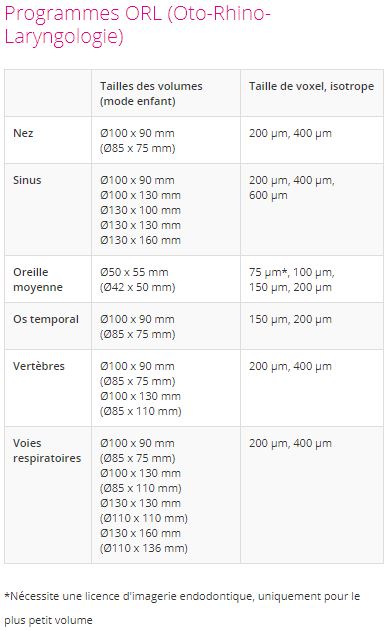Select the Ø50 x 55 mm volume entry
Screen dimensions: 389x631
(x=134, y=272)
